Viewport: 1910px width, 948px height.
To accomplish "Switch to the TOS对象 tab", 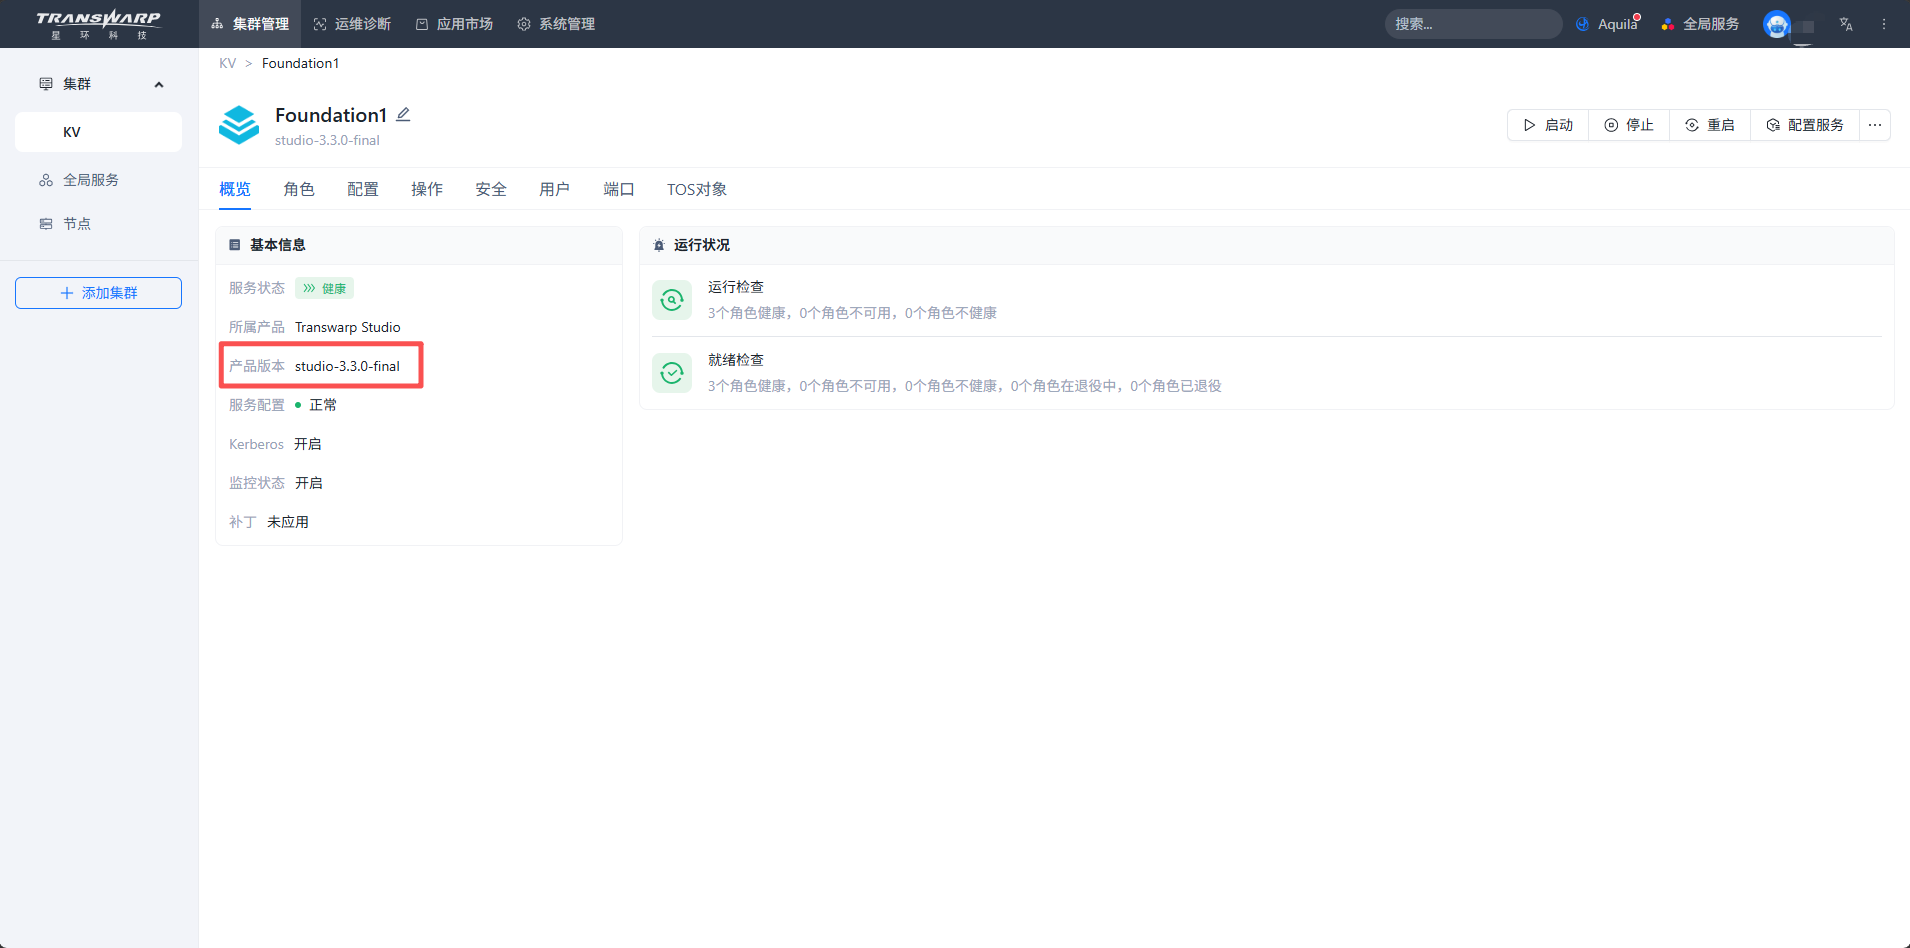I will 697,189.
